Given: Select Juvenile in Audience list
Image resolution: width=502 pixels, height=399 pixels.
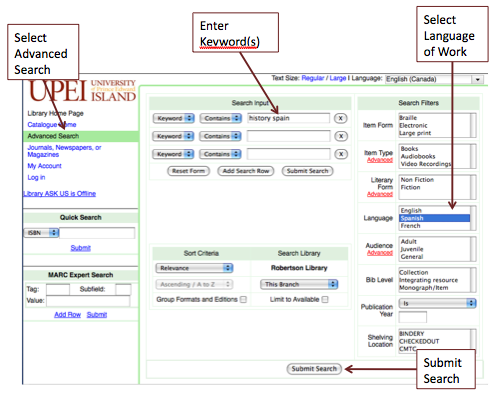Looking at the screenshot, I should [x=412, y=249].
